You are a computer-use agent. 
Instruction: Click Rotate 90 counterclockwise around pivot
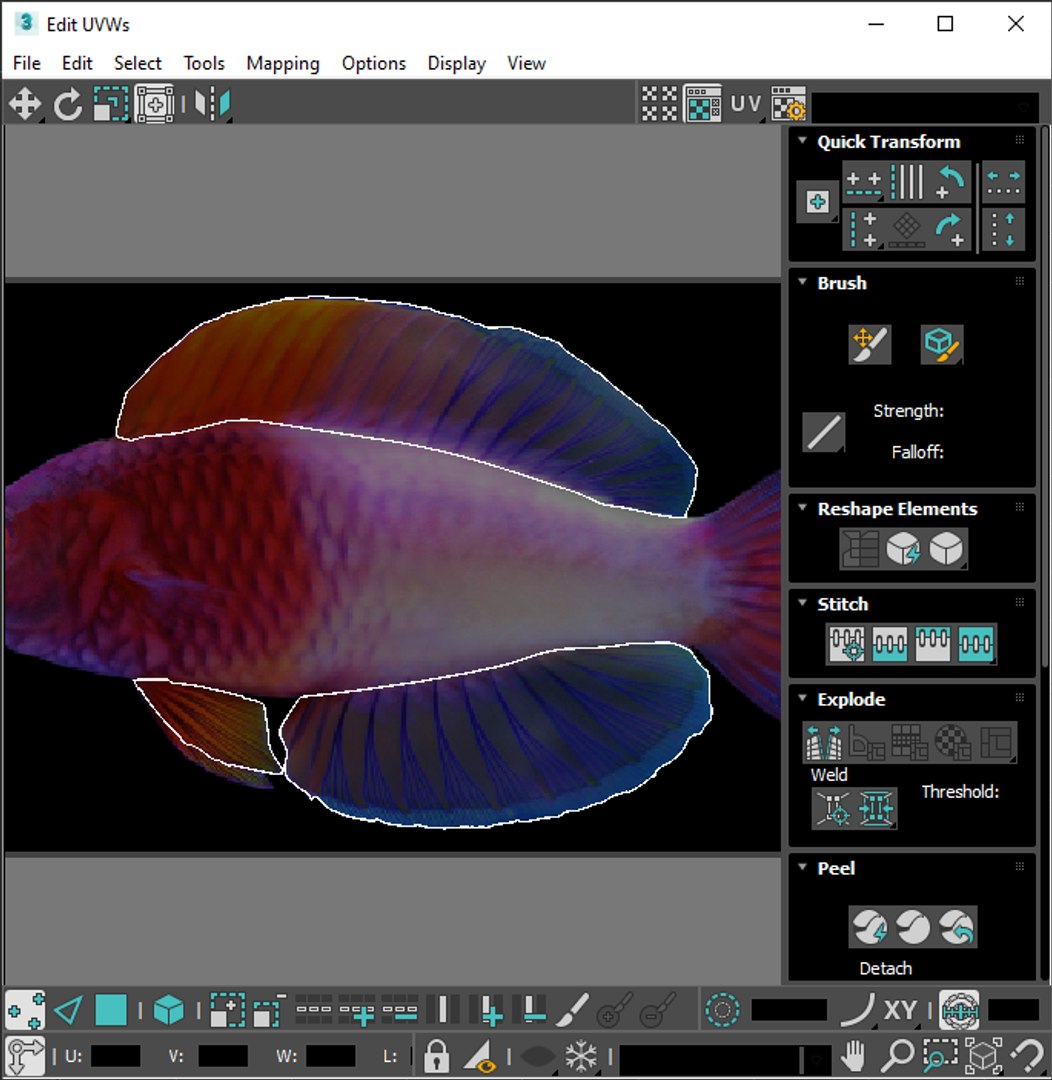pos(950,183)
